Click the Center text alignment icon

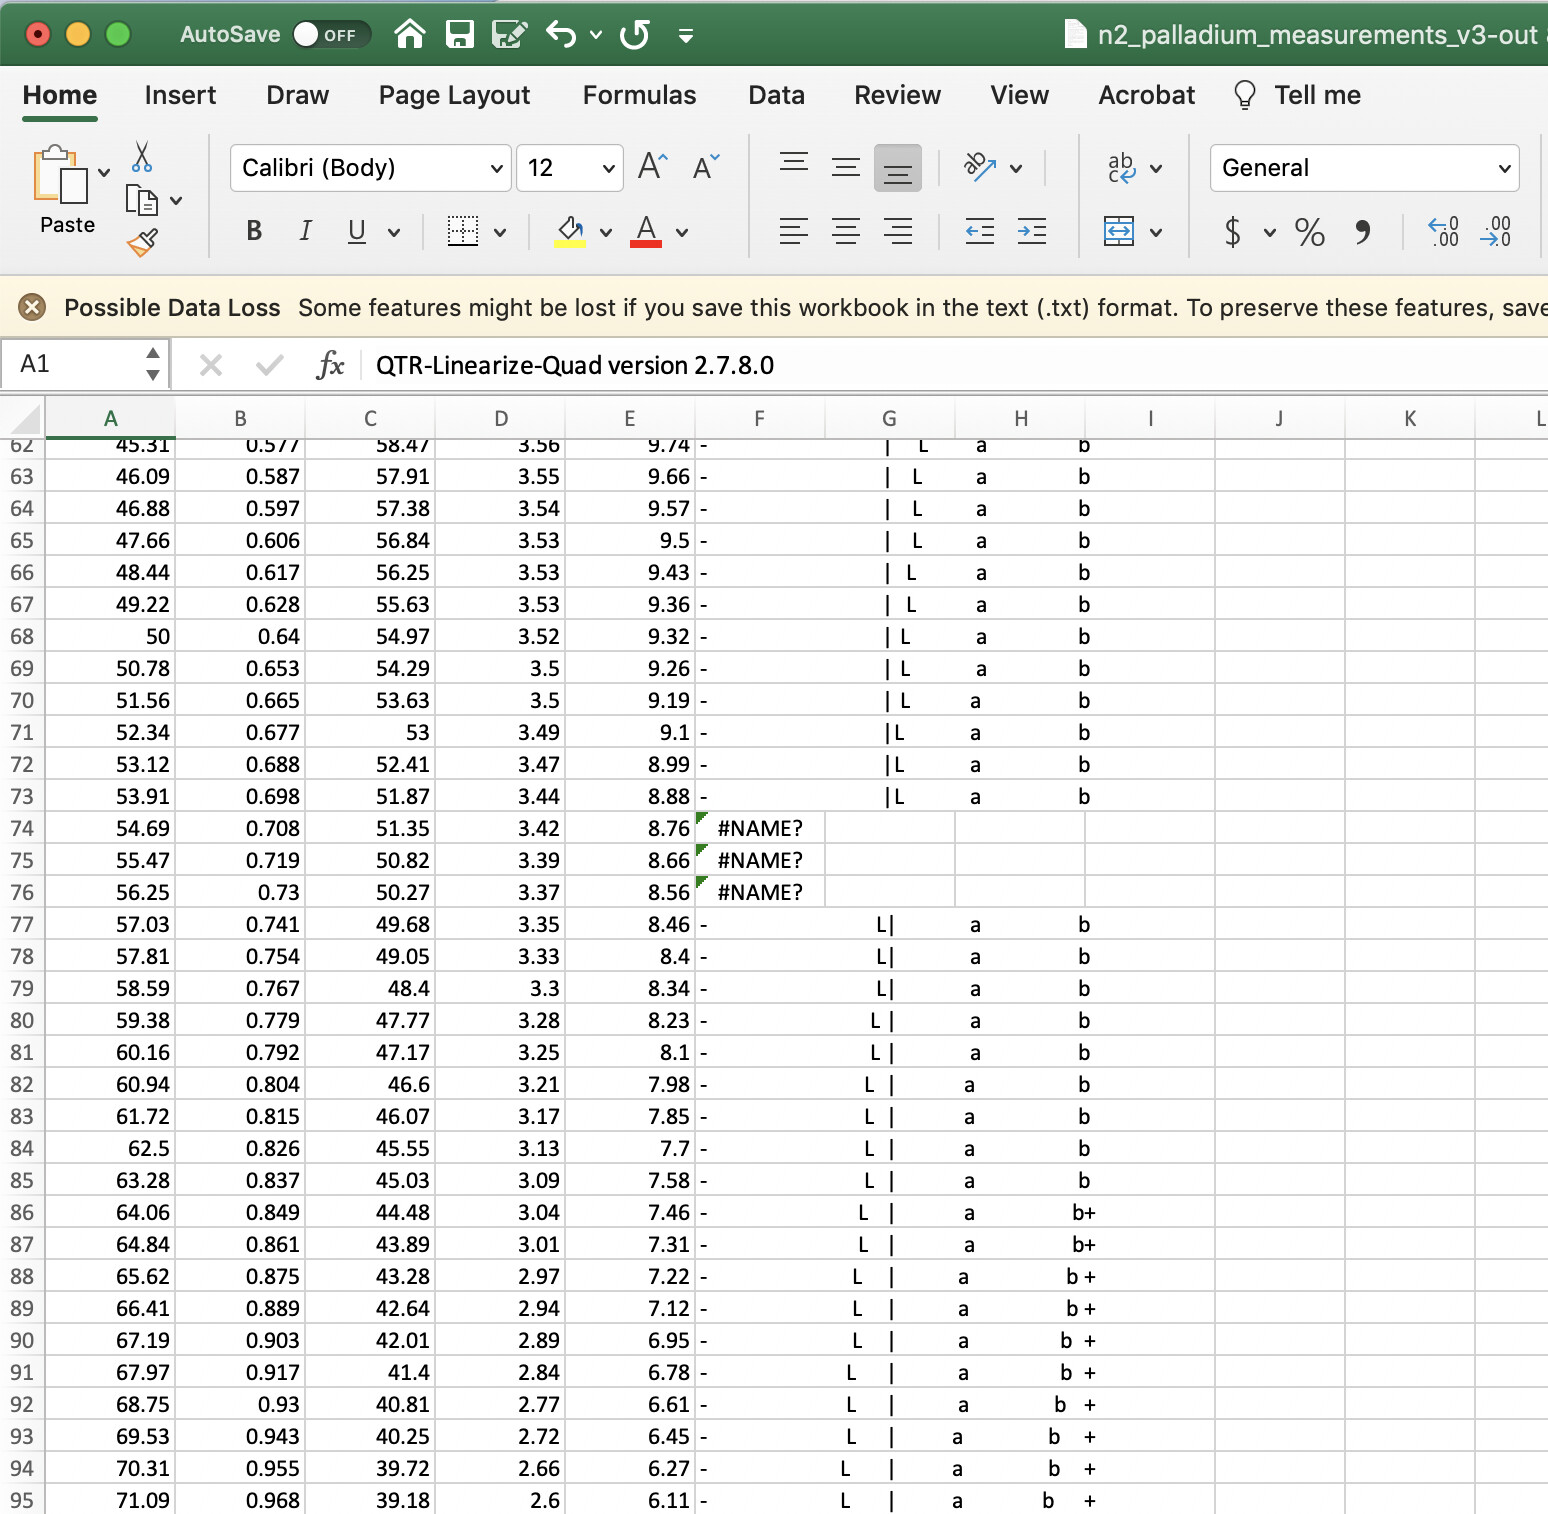pos(846,232)
